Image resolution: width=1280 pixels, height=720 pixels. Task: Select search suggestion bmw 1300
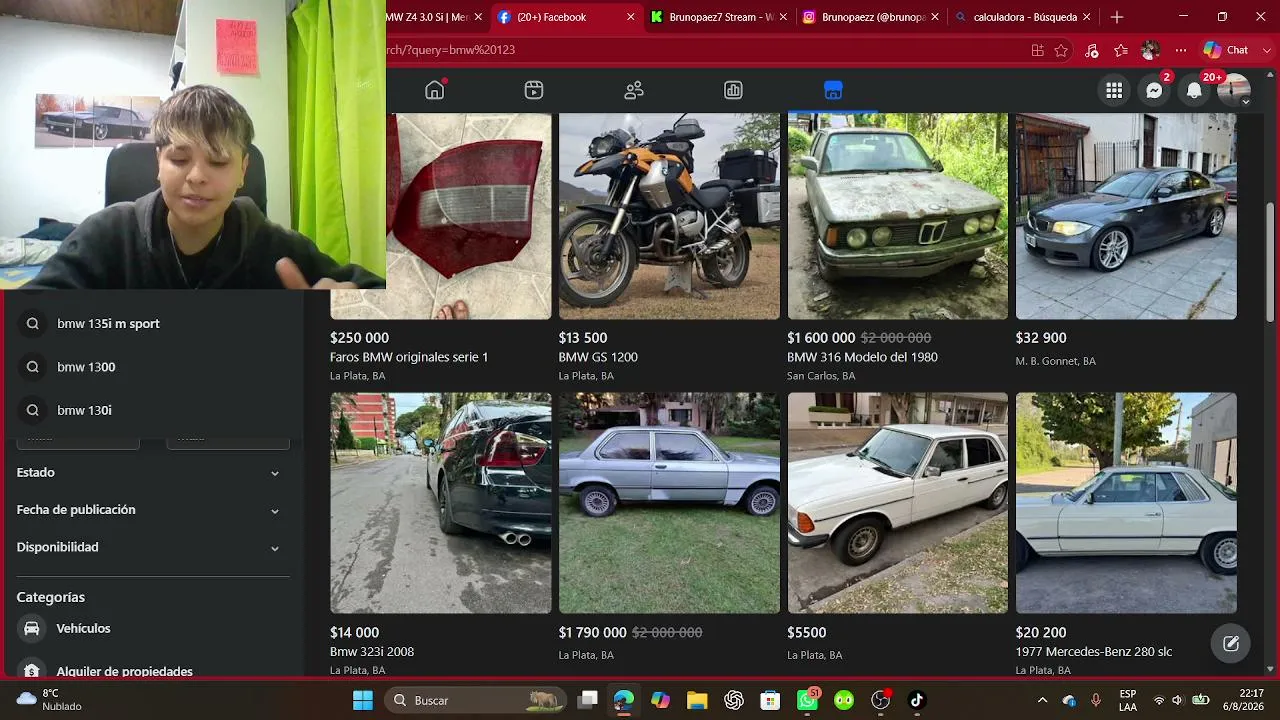(153, 367)
